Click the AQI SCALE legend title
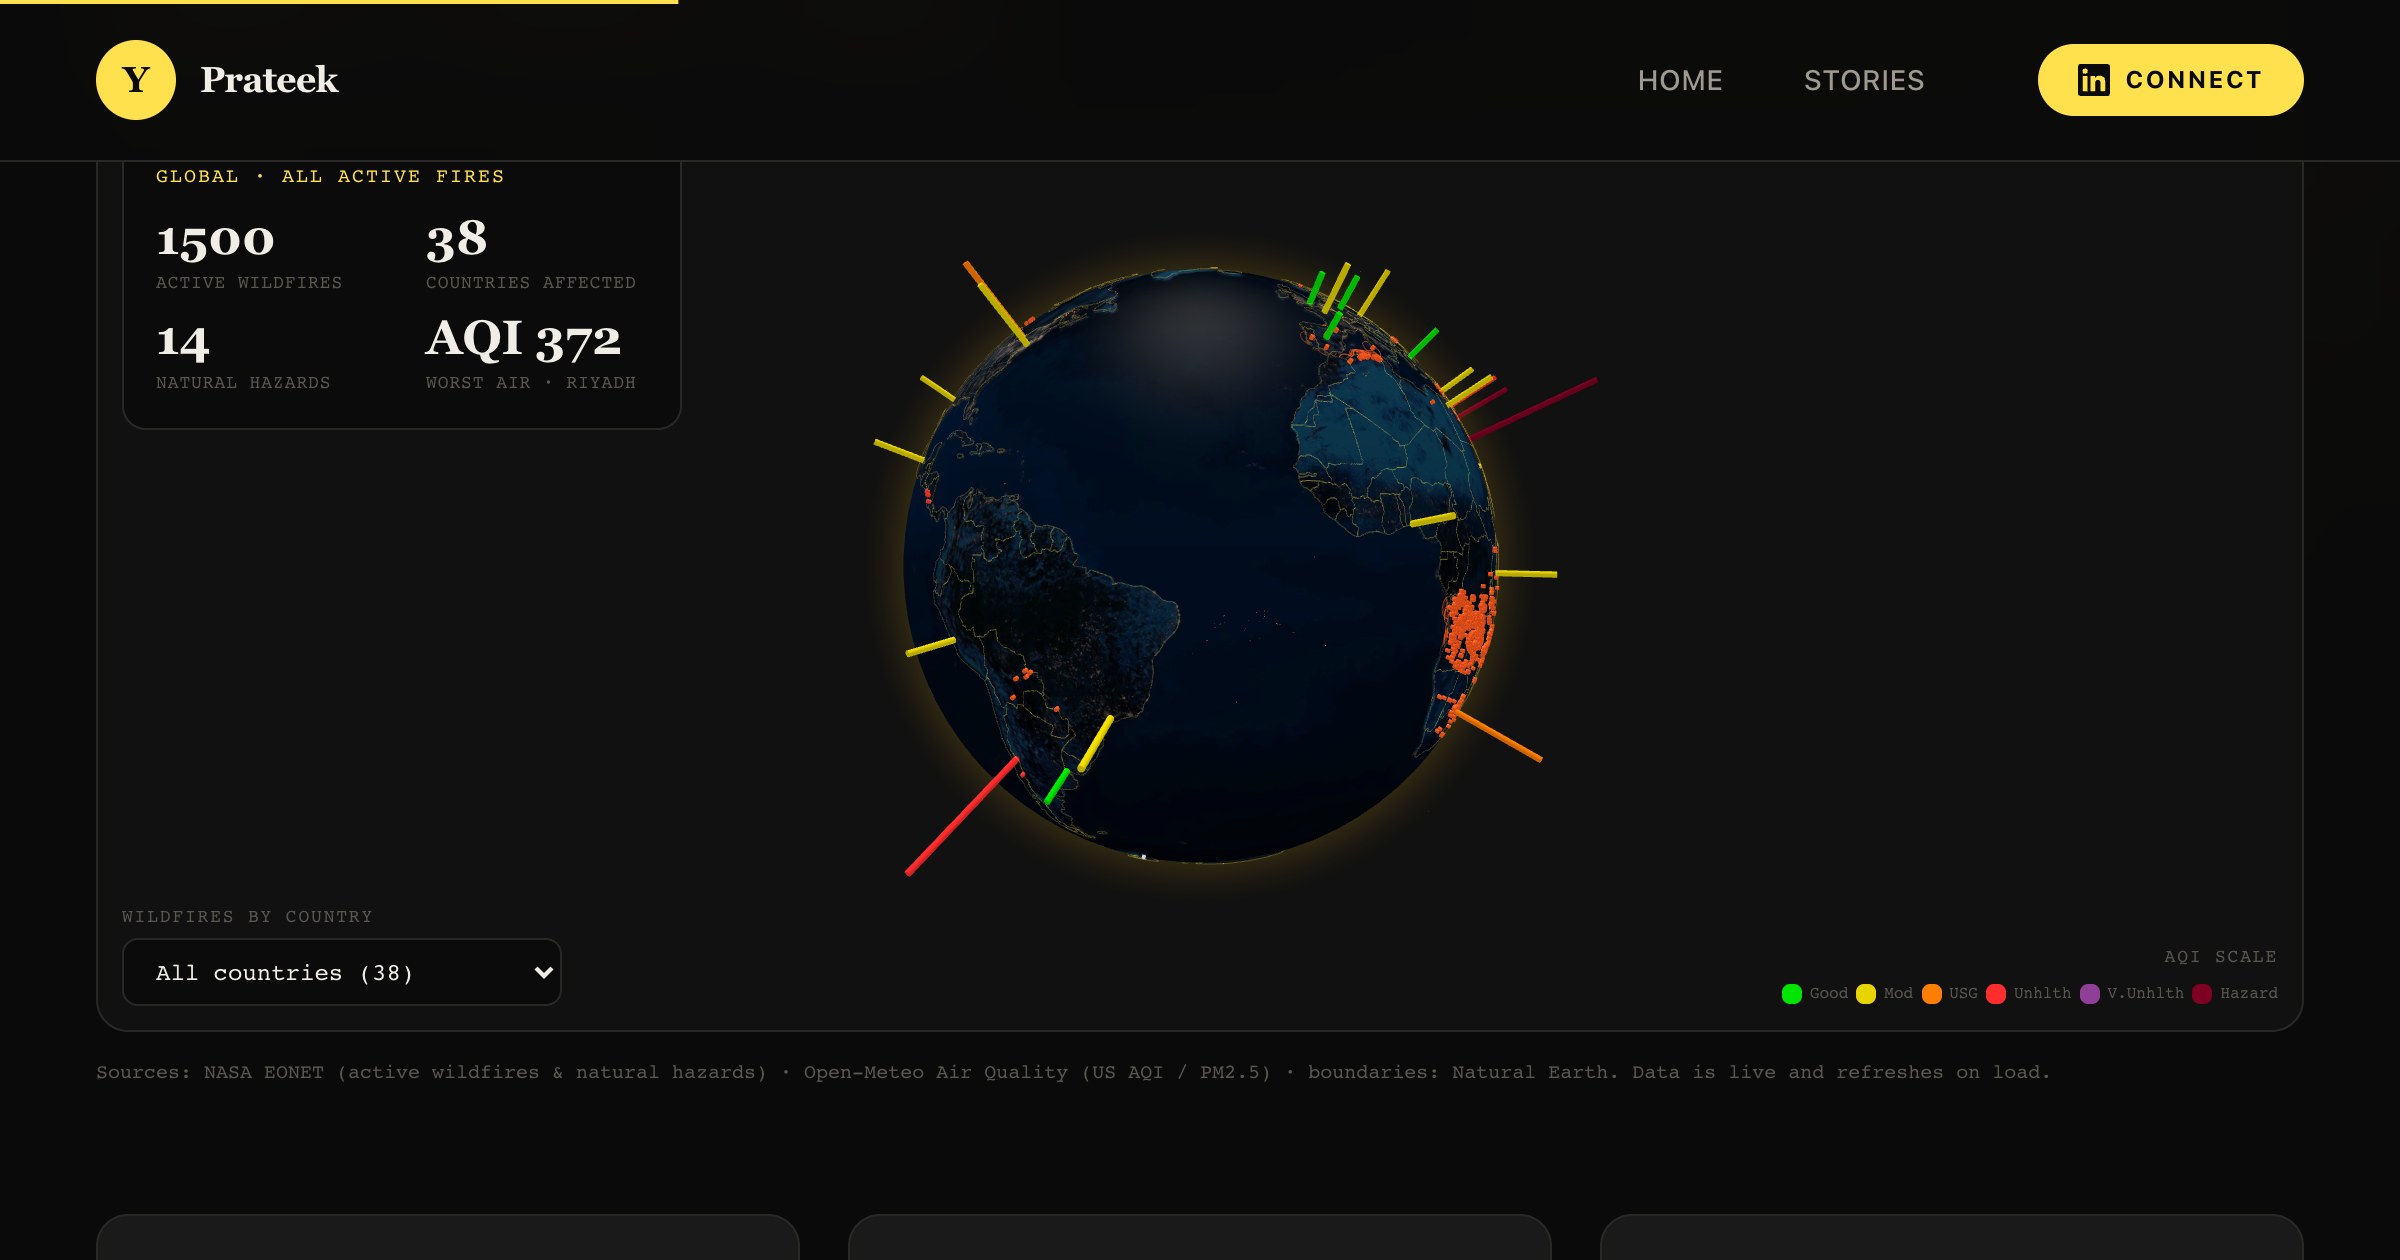The width and height of the screenshot is (2400, 1260). (x=2220, y=957)
